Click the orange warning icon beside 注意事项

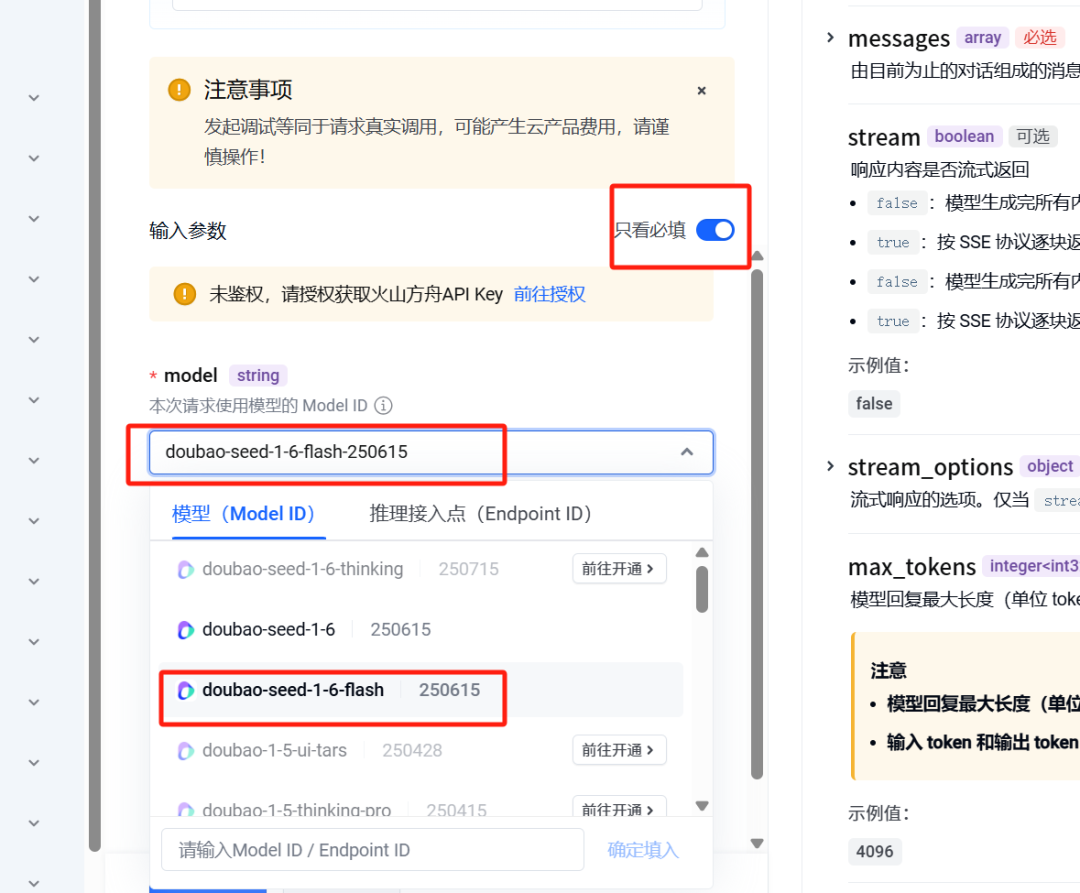point(179,90)
